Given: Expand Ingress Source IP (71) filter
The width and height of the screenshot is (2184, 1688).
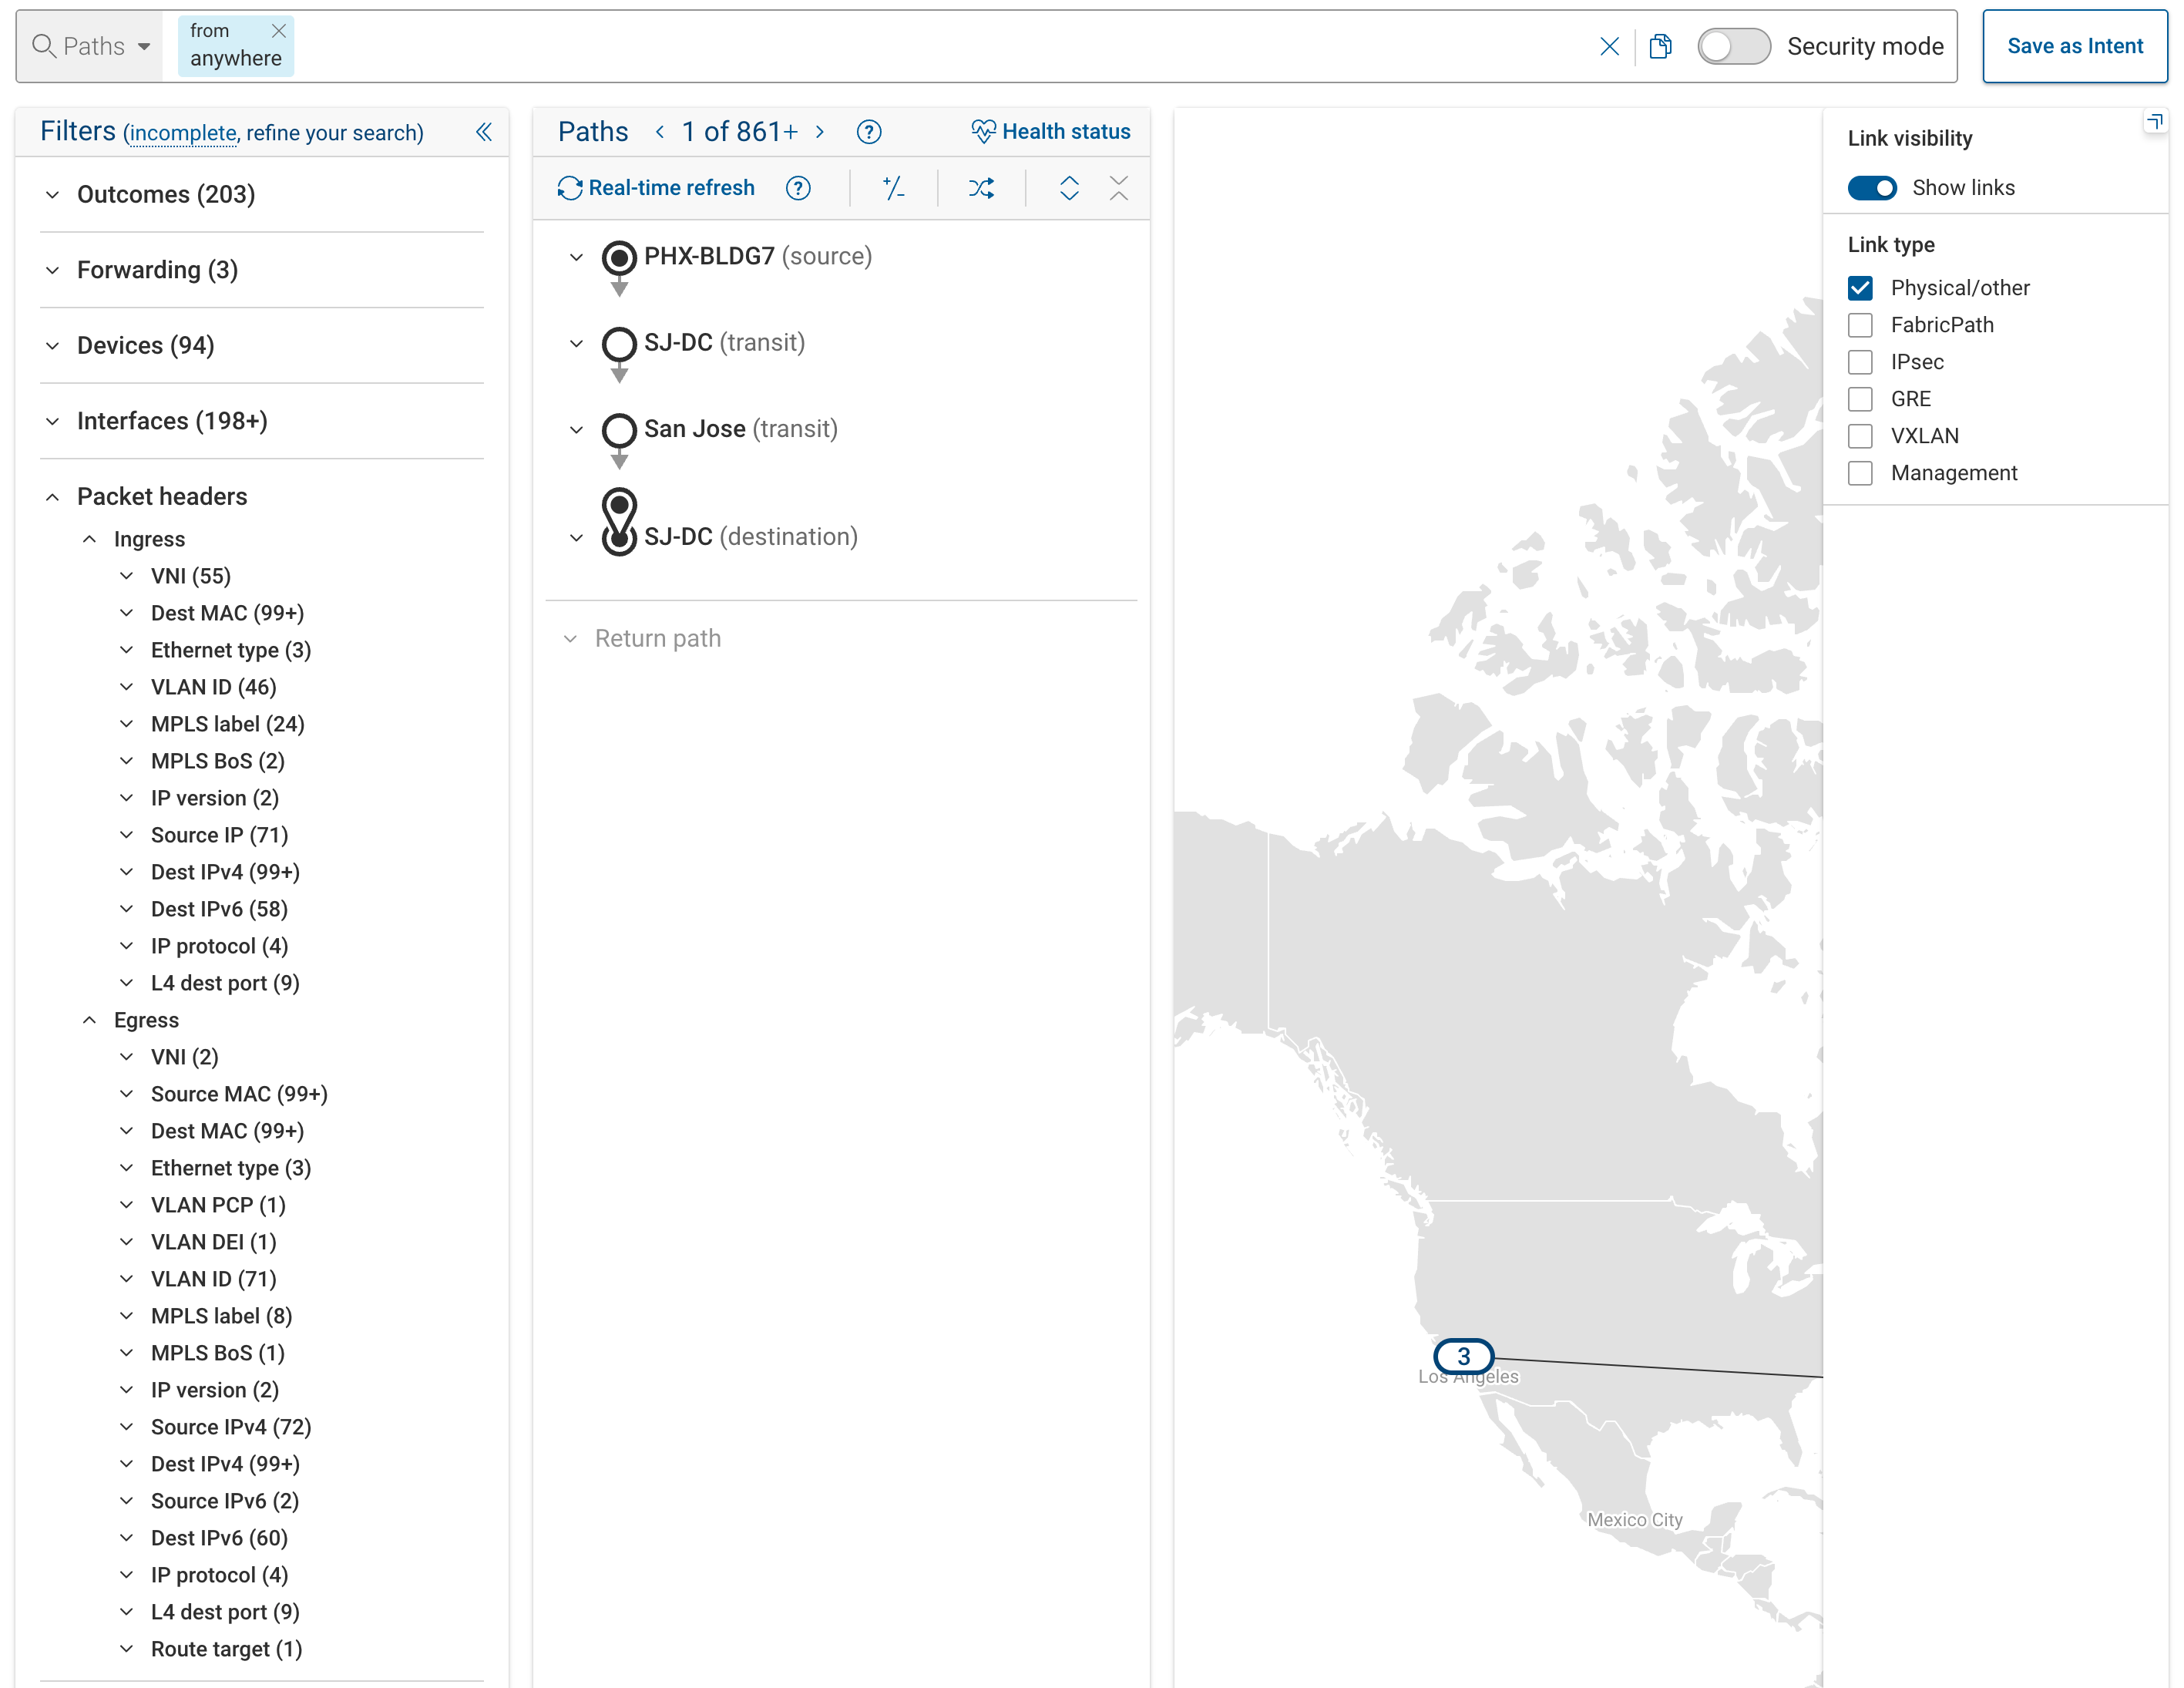Looking at the screenshot, I should [x=126, y=835].
